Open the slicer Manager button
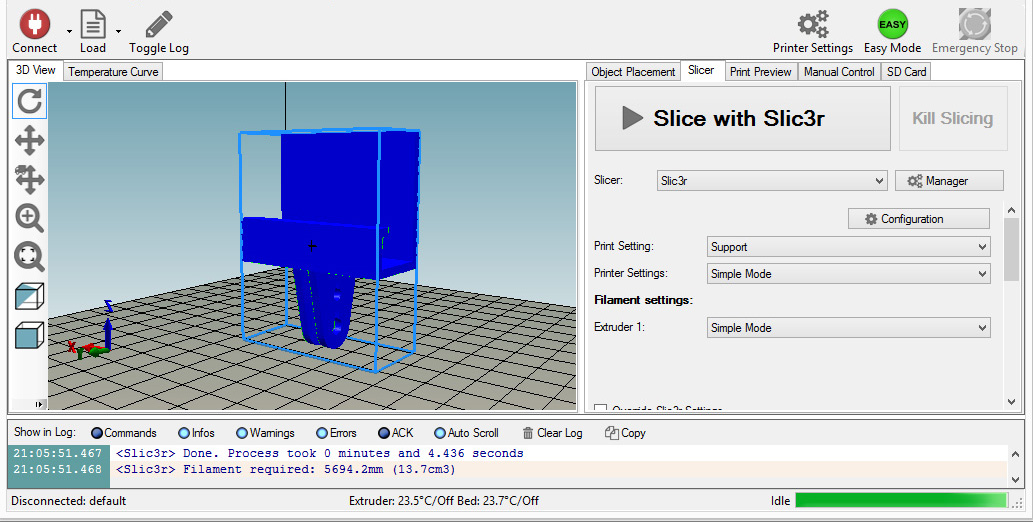Screen dimensions: 1033x522 point(949,181)
